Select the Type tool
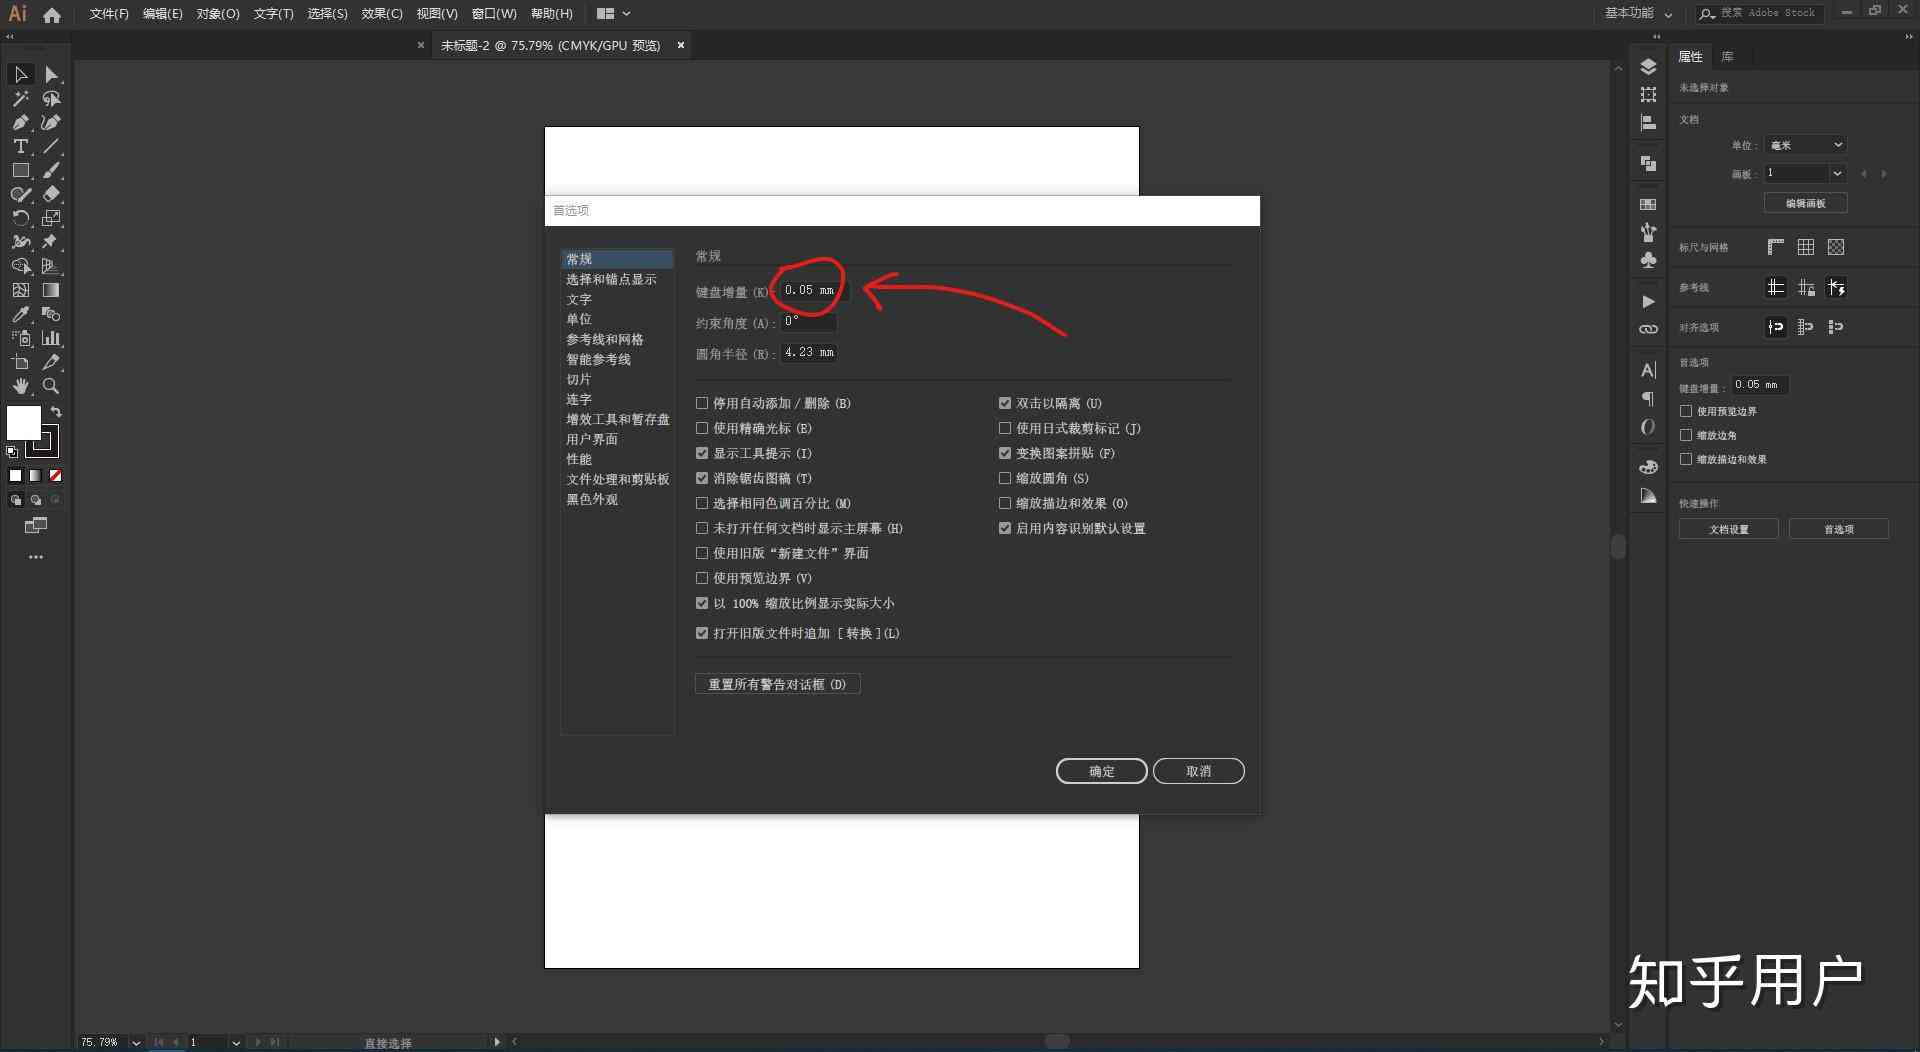 point(20,146)
